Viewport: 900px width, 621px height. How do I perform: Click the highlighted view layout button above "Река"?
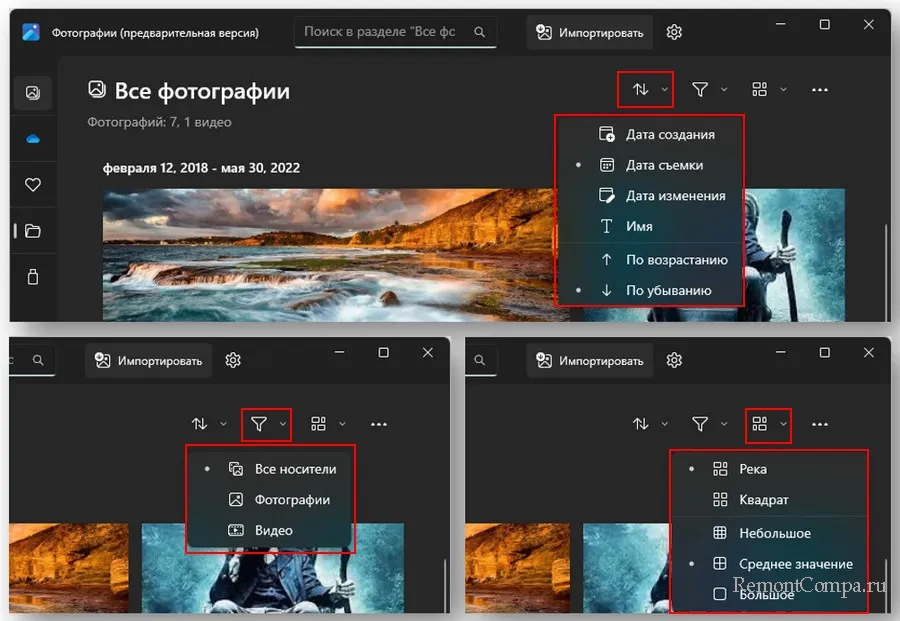tap(769, 425)
